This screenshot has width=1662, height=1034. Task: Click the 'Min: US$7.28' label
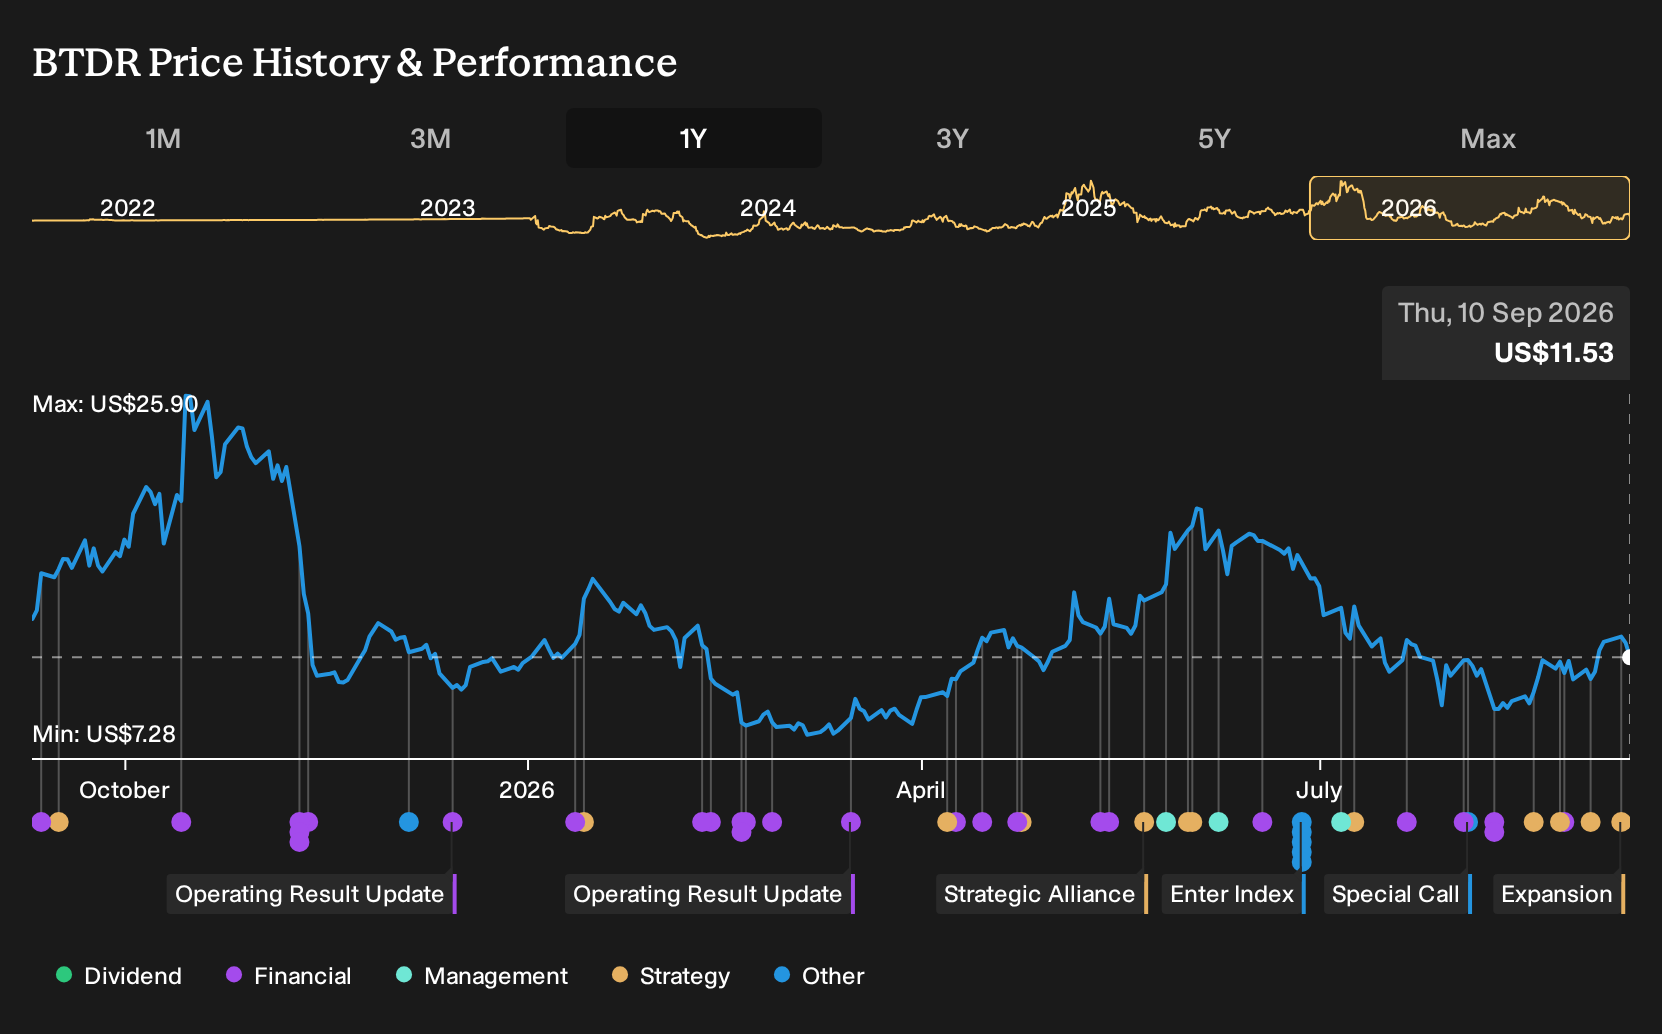tap(104, 734)
